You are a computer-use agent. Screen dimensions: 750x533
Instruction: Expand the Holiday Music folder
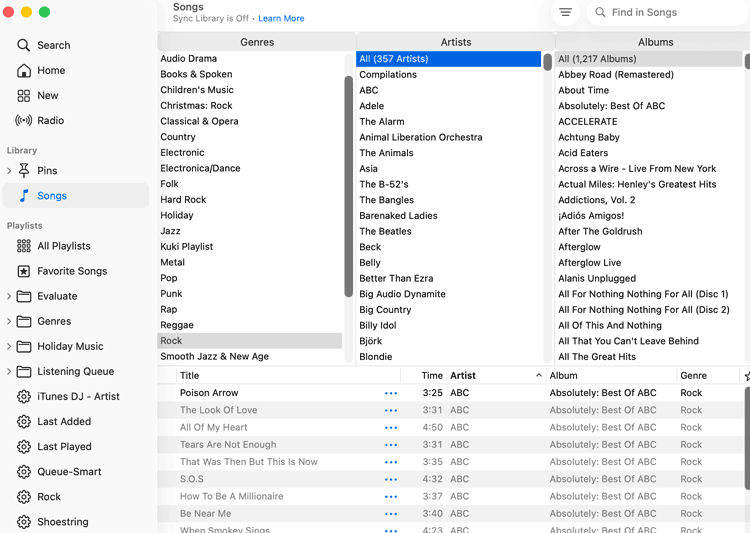(9, 346)
